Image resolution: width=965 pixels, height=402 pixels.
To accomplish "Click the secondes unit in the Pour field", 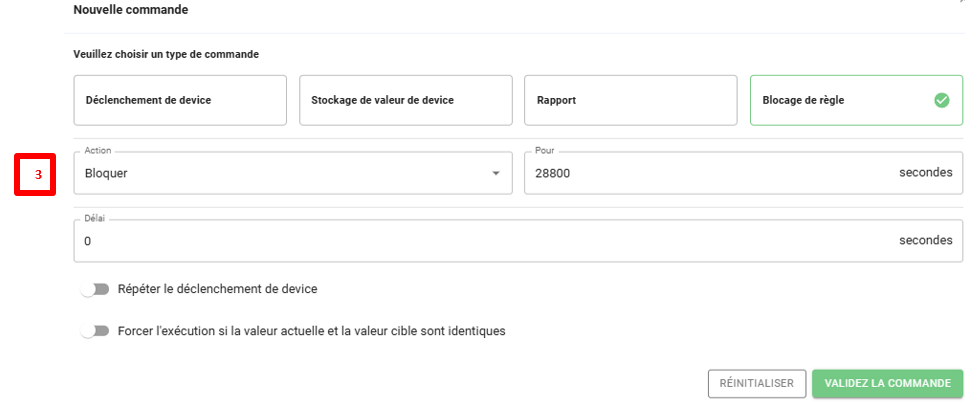I will (x=925, y=173).
